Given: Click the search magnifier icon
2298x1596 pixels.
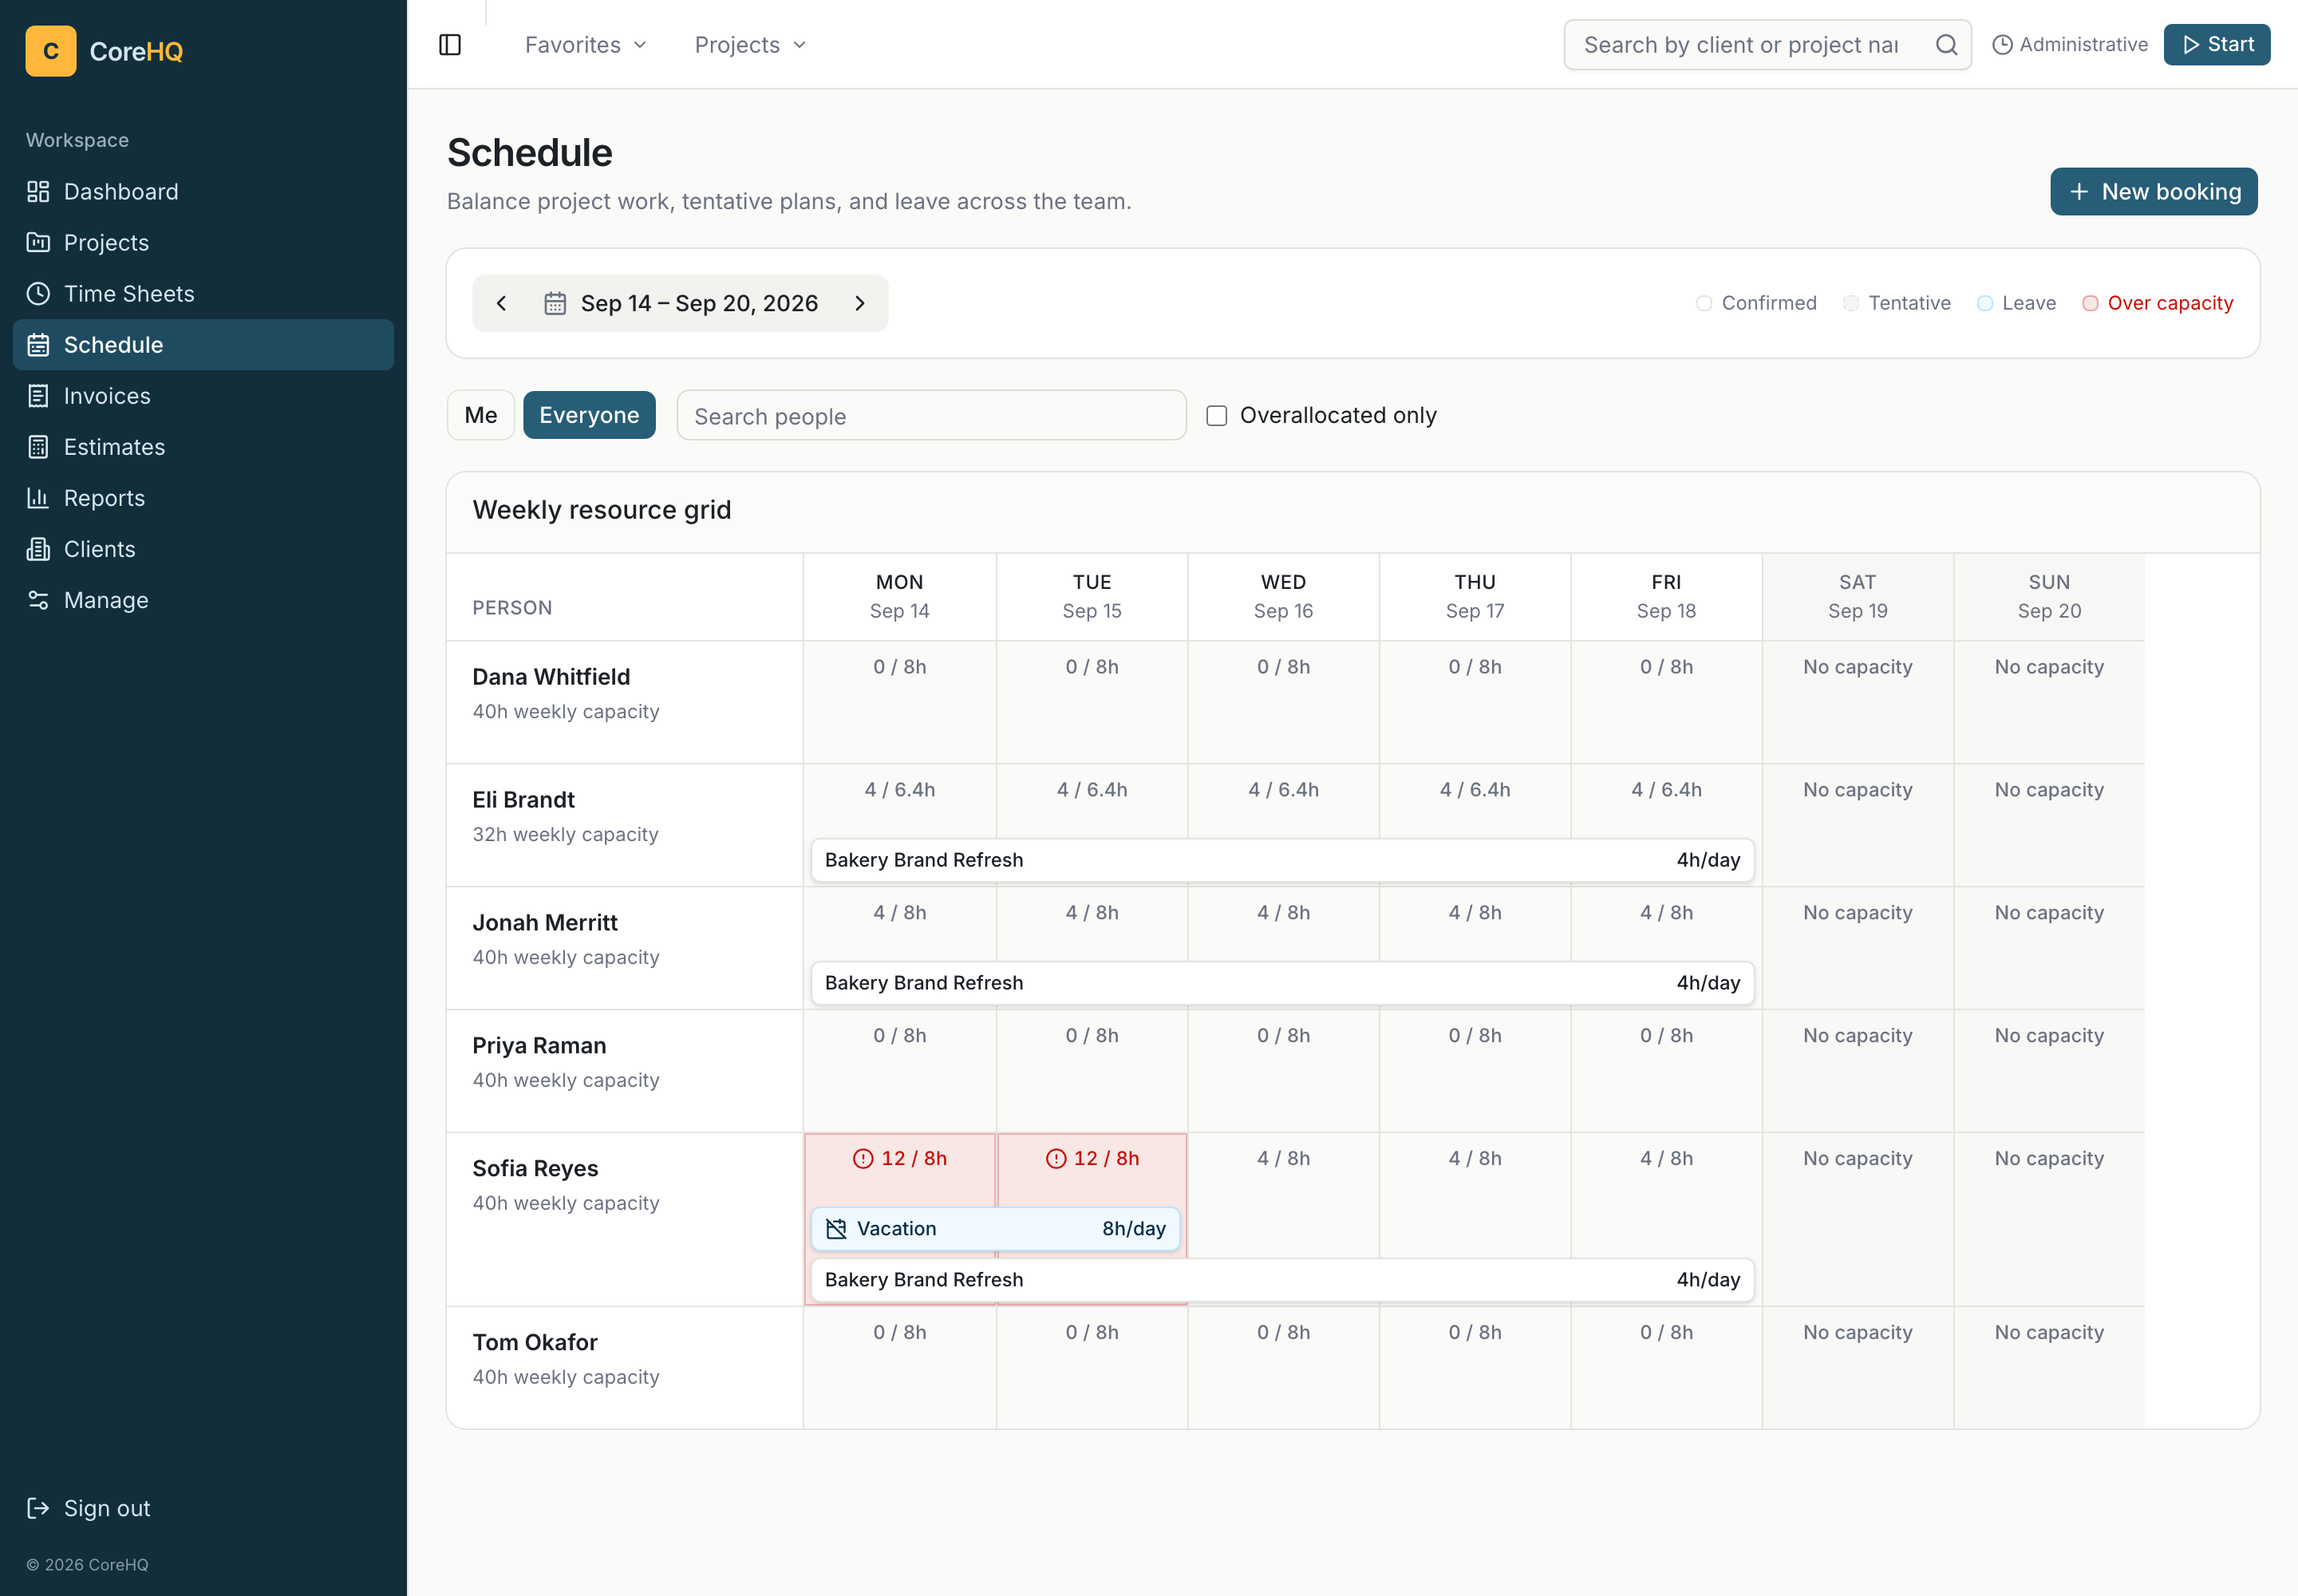Looking at the screenshot, I should tap(1946, 45).
